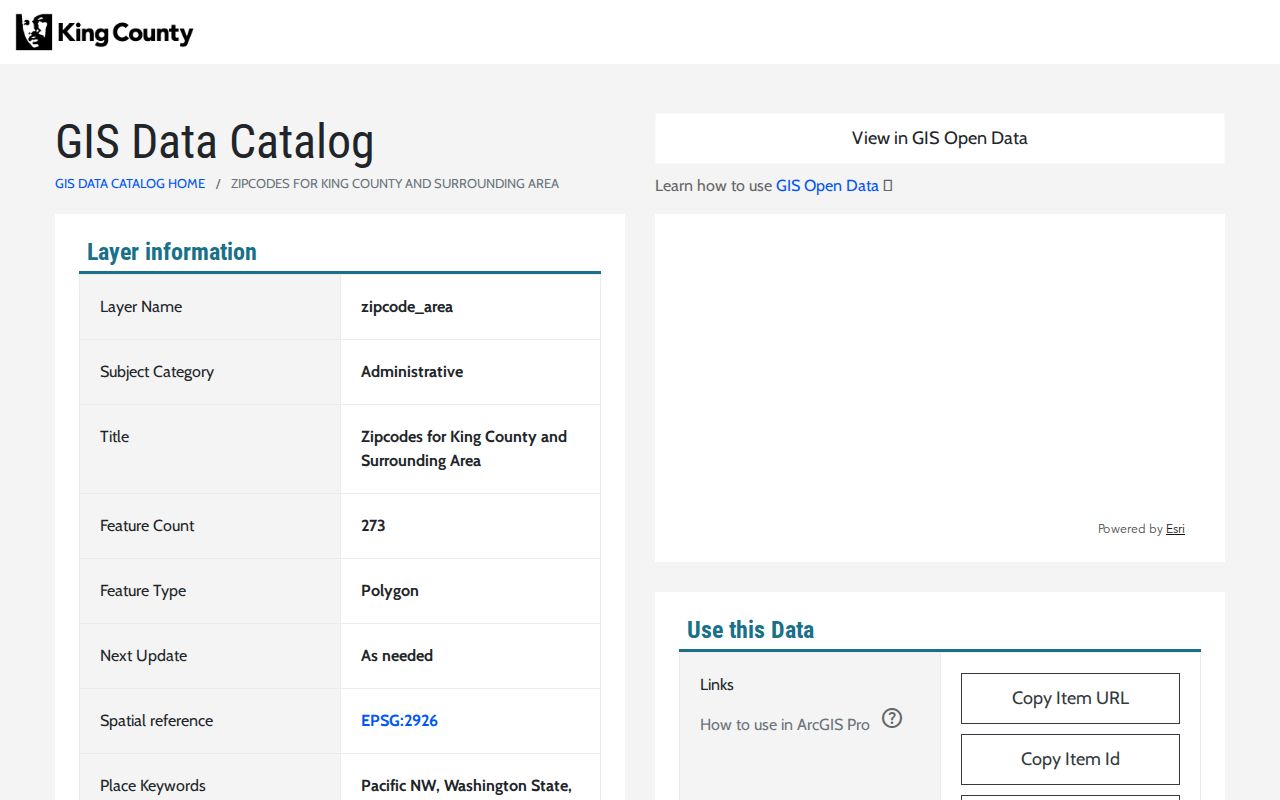Click the Feature Type row label
Viewport: 1280px width, 800px height.
click(x=143, y=591)
